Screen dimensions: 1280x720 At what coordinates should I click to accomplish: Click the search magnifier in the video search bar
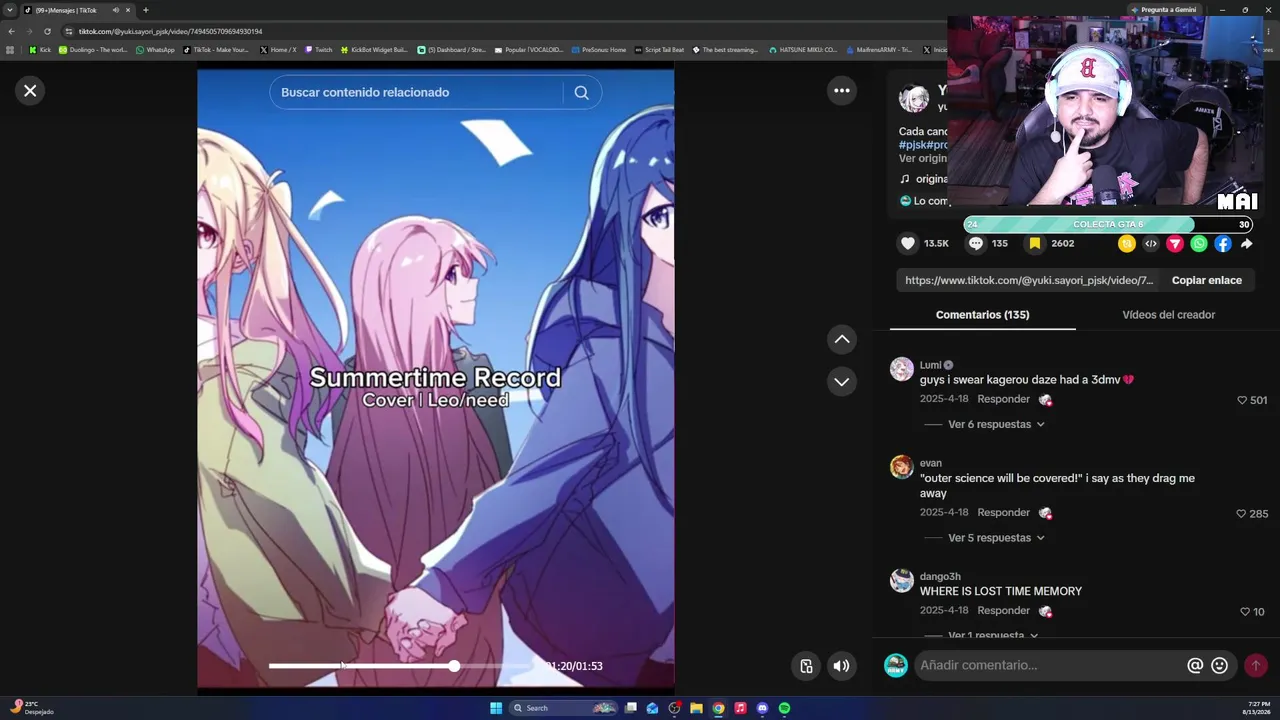(x=581, y=93)
